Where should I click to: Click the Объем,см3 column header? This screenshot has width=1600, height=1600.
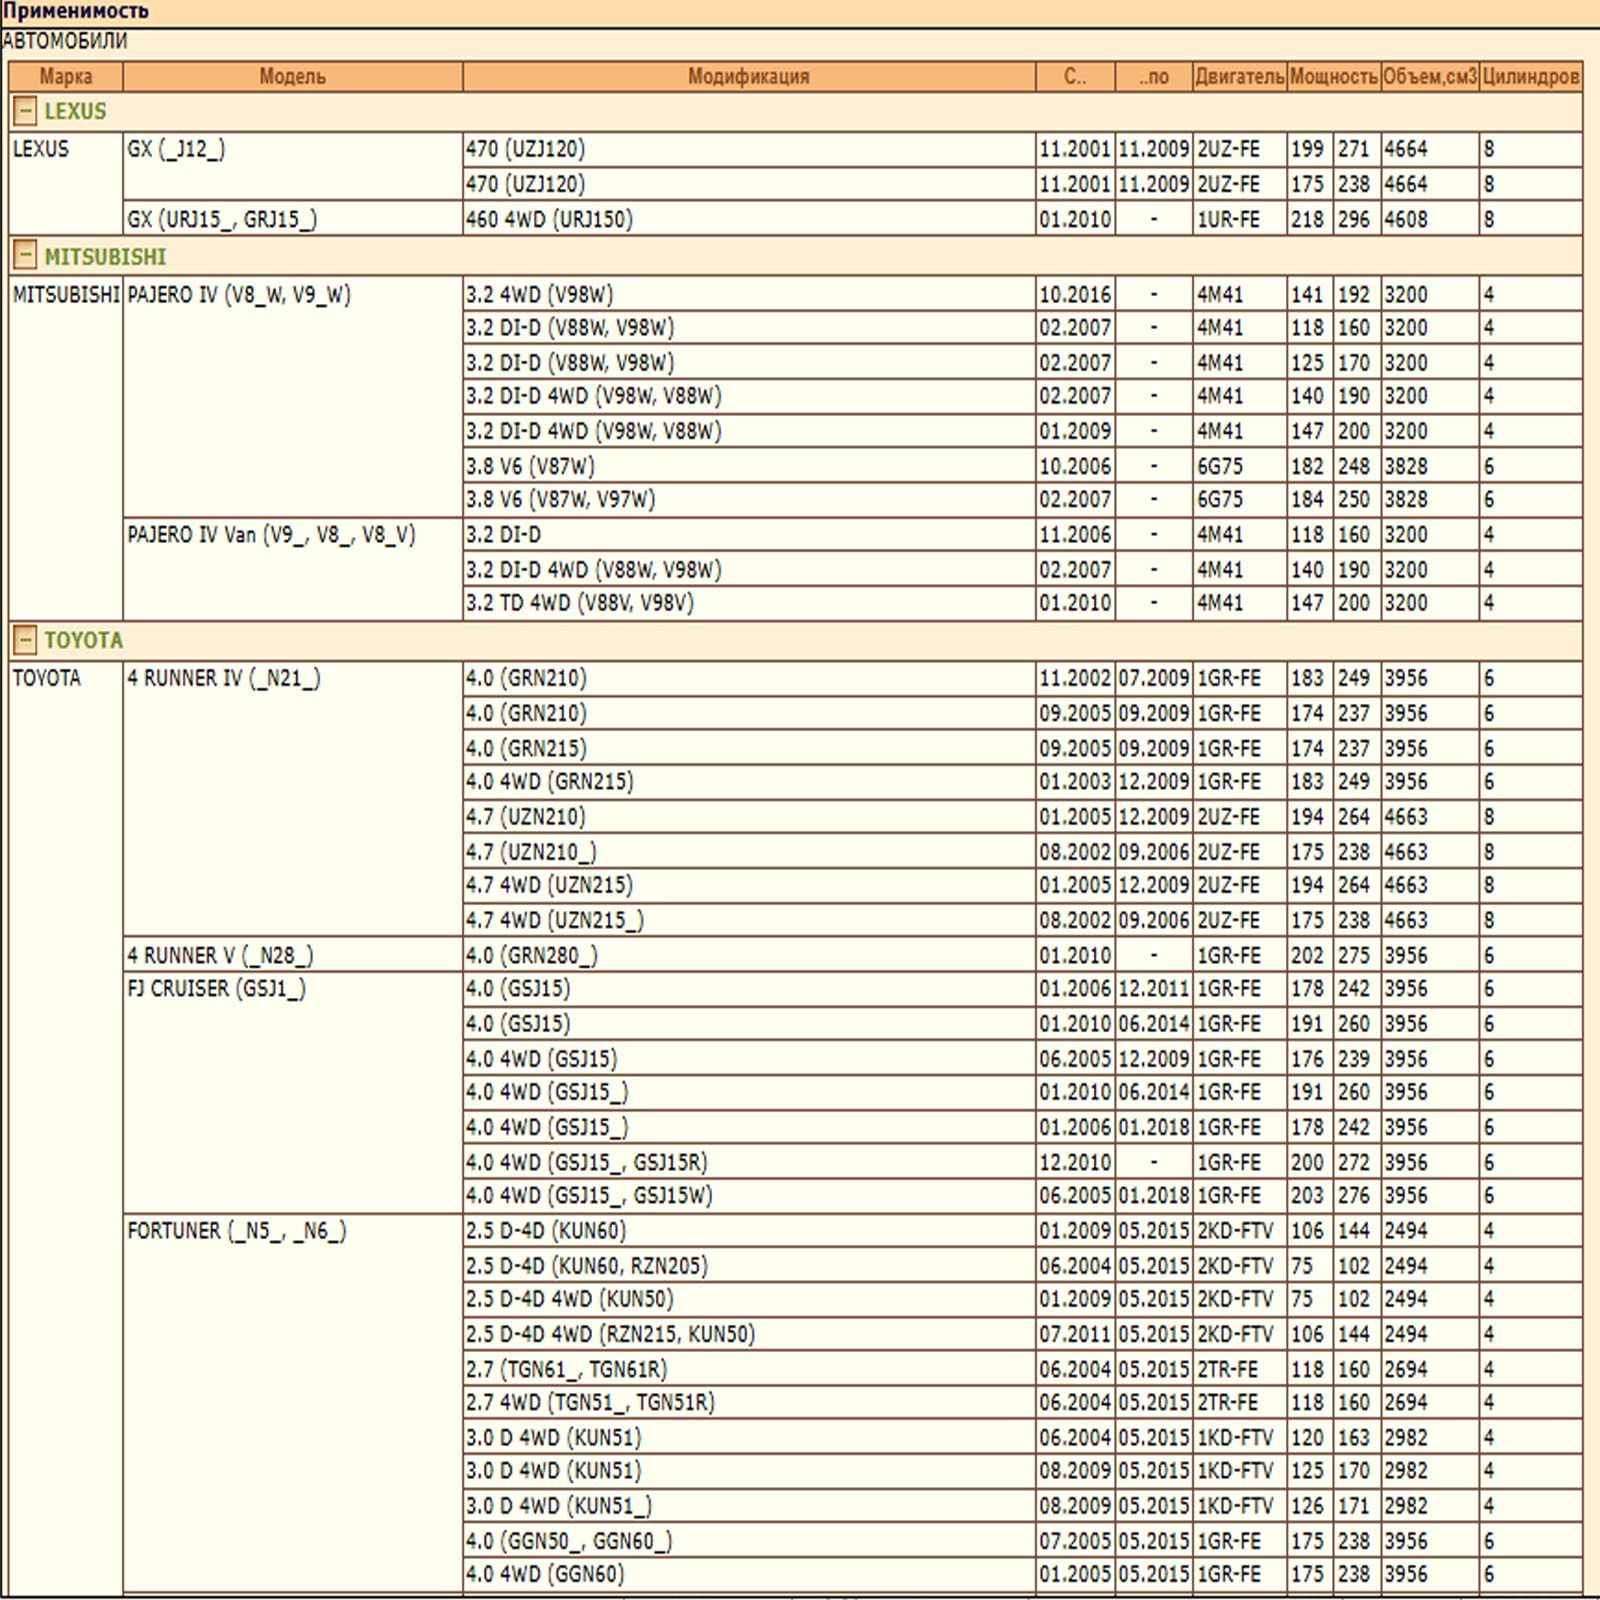point(1429,76)
